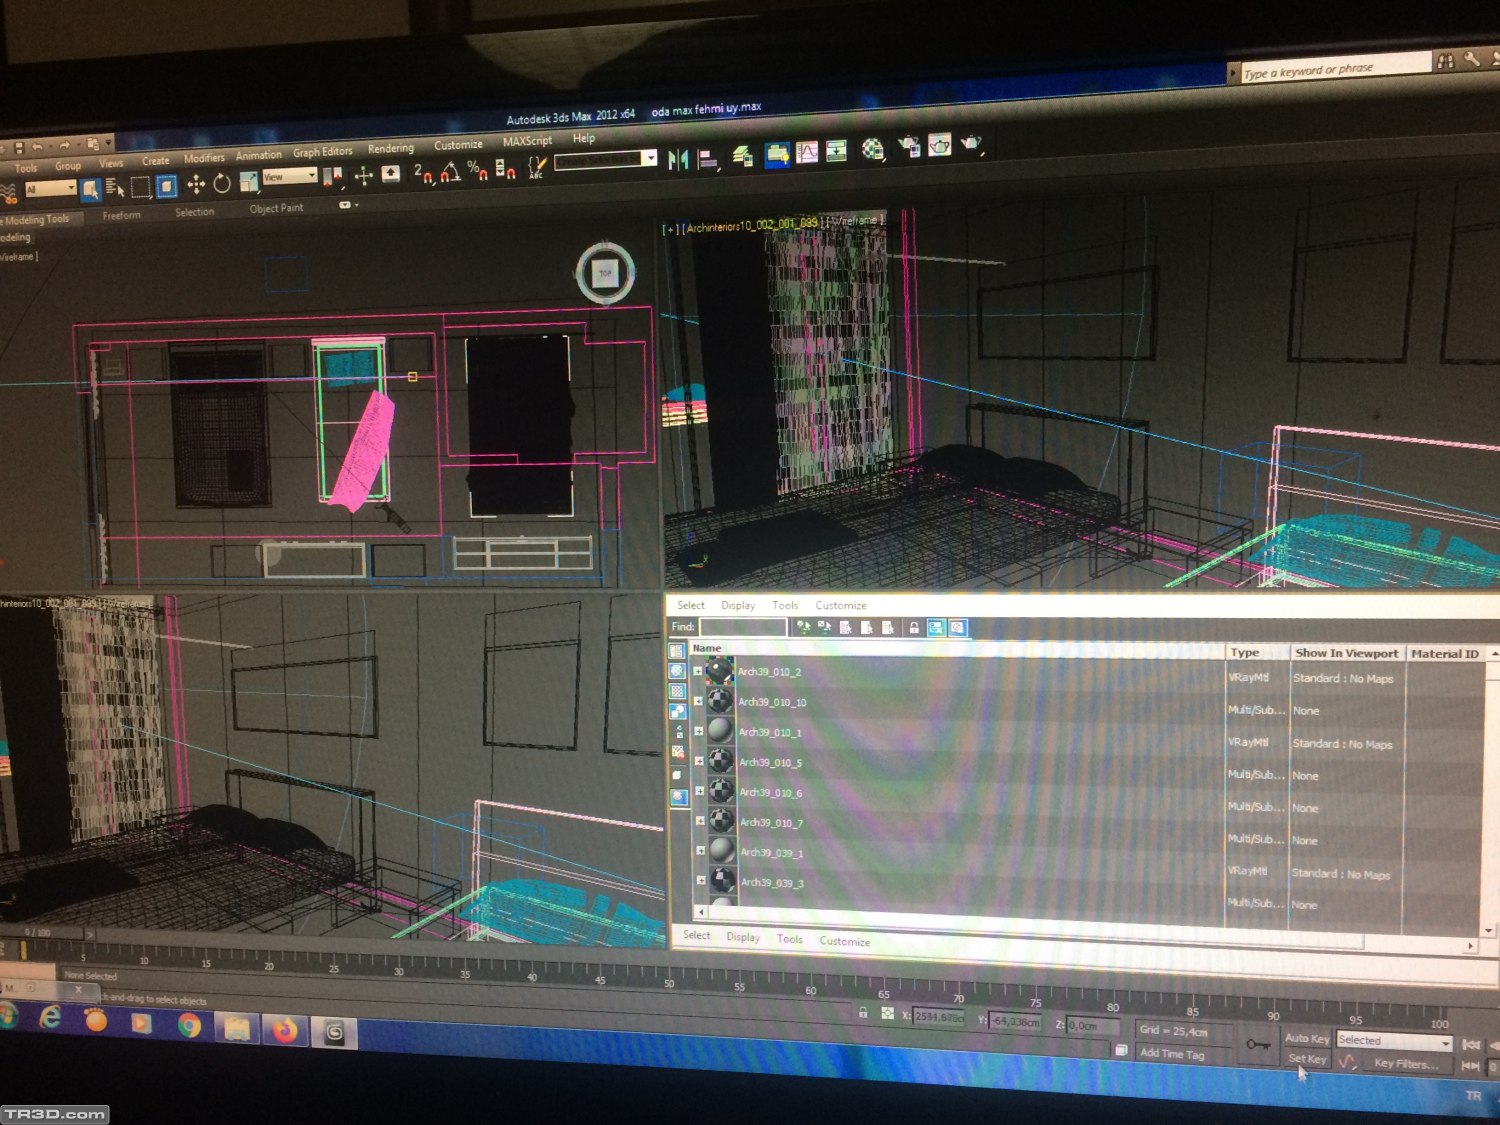Select the Move tool in main toolbar
1500x1125 pixels.
196,184
